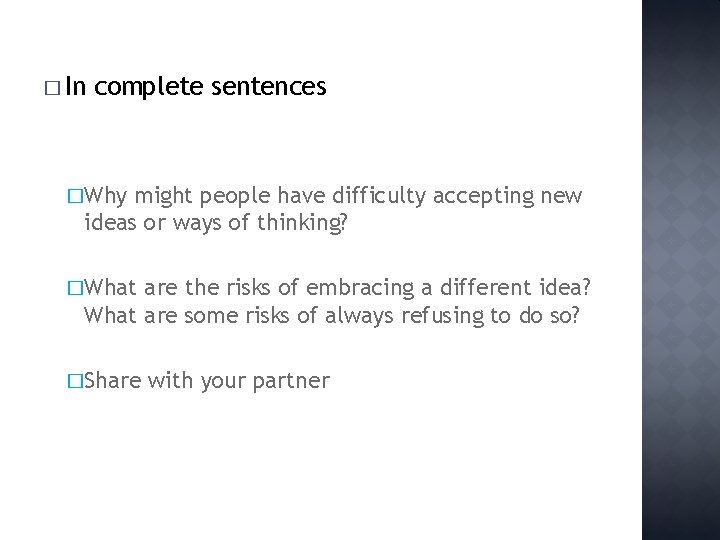Click the text 'Share with your partner'
Image resolution: width=720 pixels, height=540 pixels.
(207, 381)
